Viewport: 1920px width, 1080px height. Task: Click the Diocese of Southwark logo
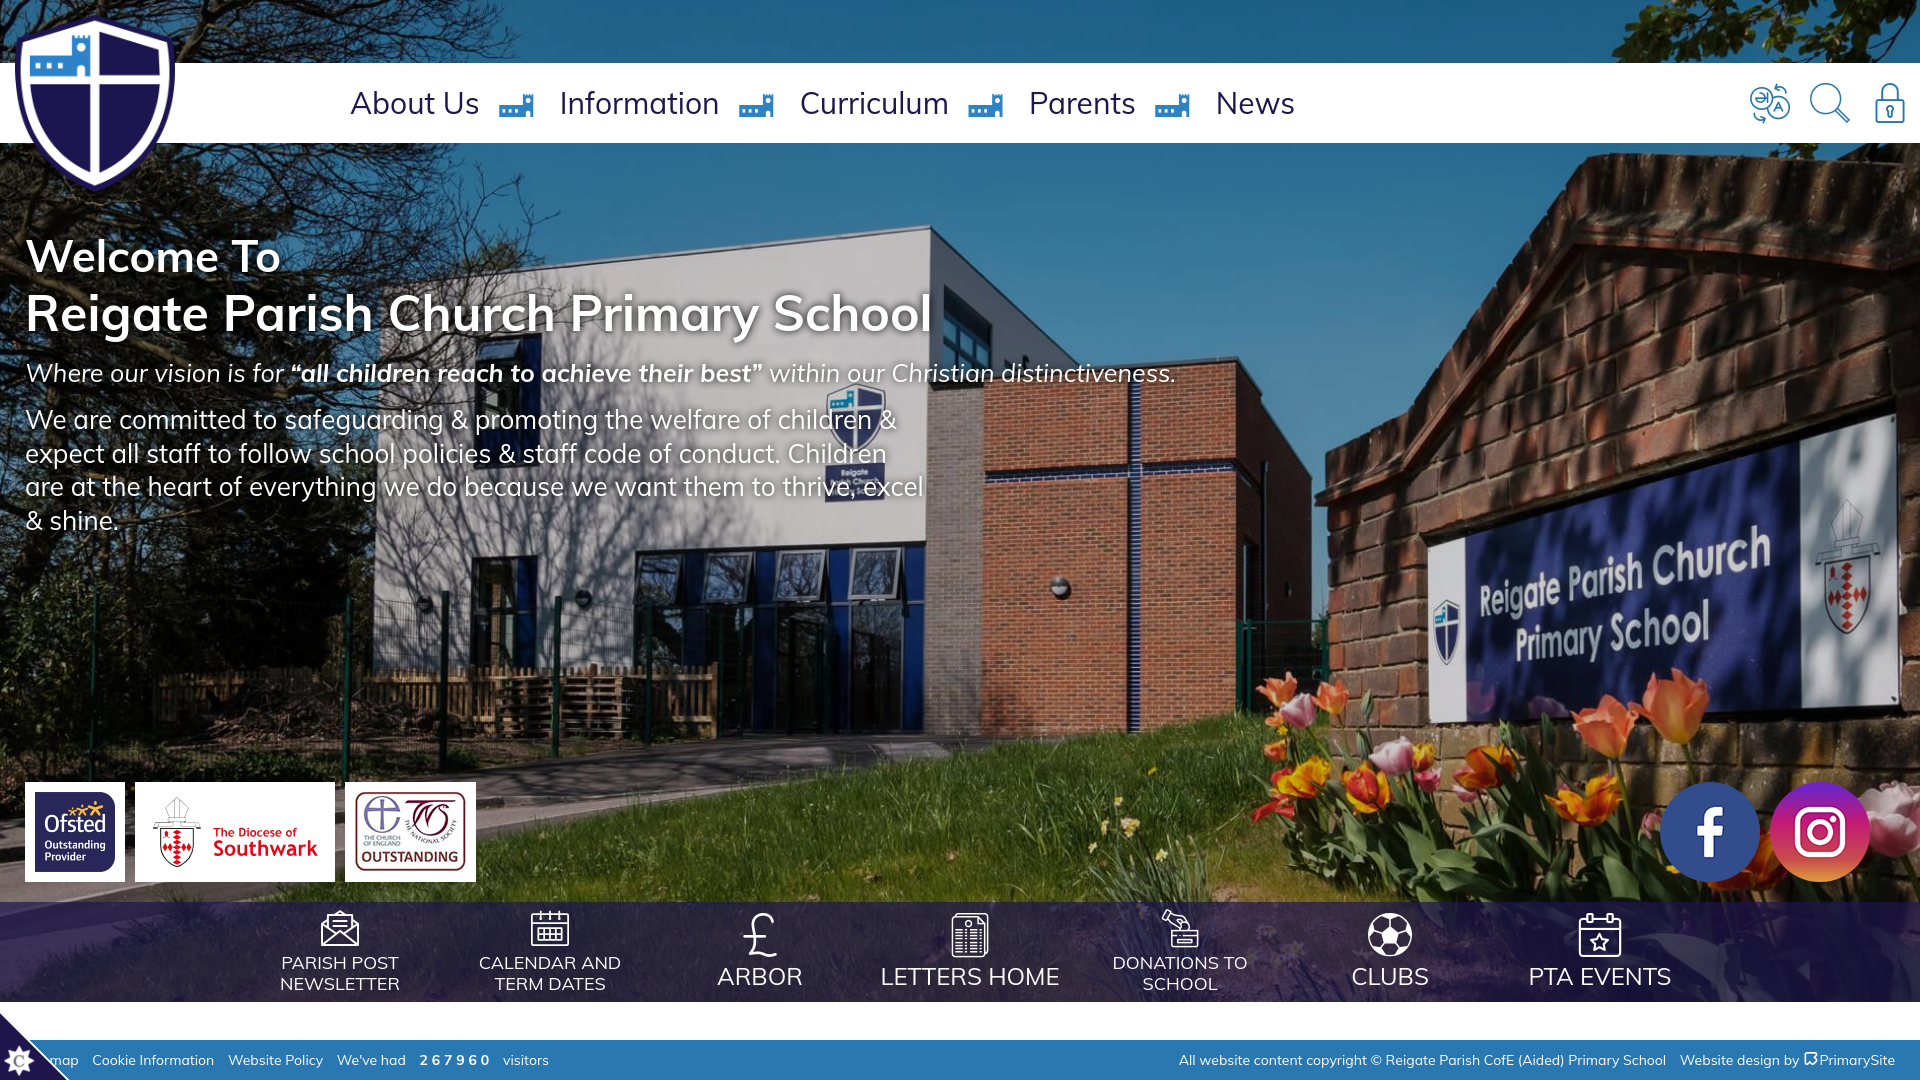(x=235, y=832)
